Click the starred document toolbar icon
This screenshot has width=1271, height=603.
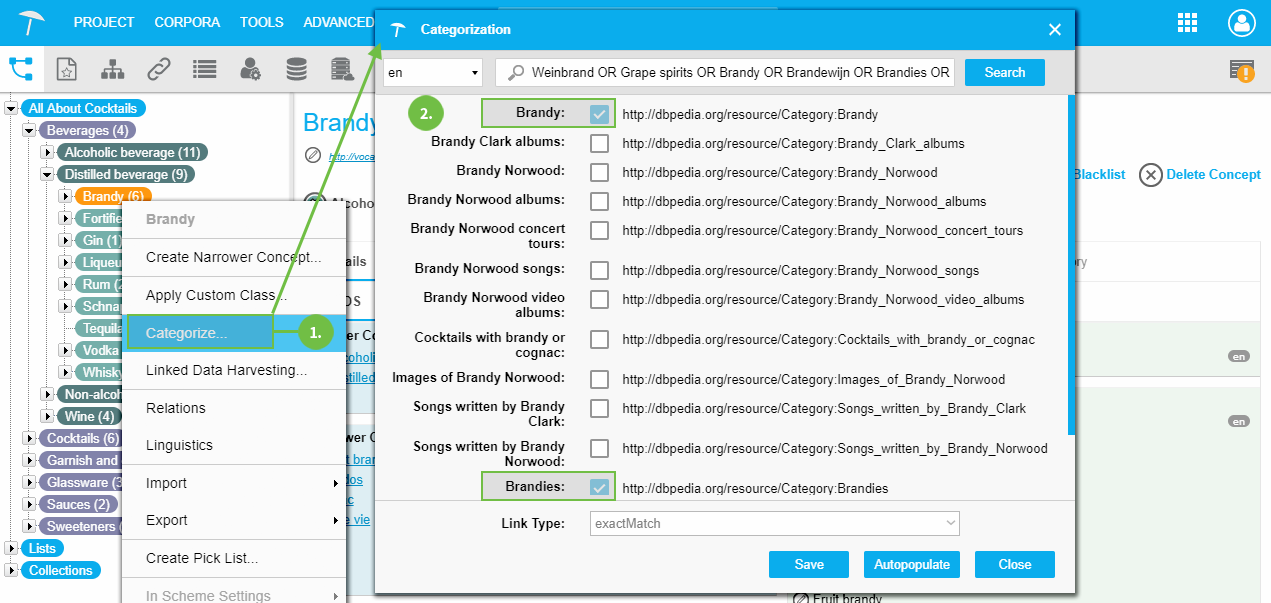click(66, 69)
